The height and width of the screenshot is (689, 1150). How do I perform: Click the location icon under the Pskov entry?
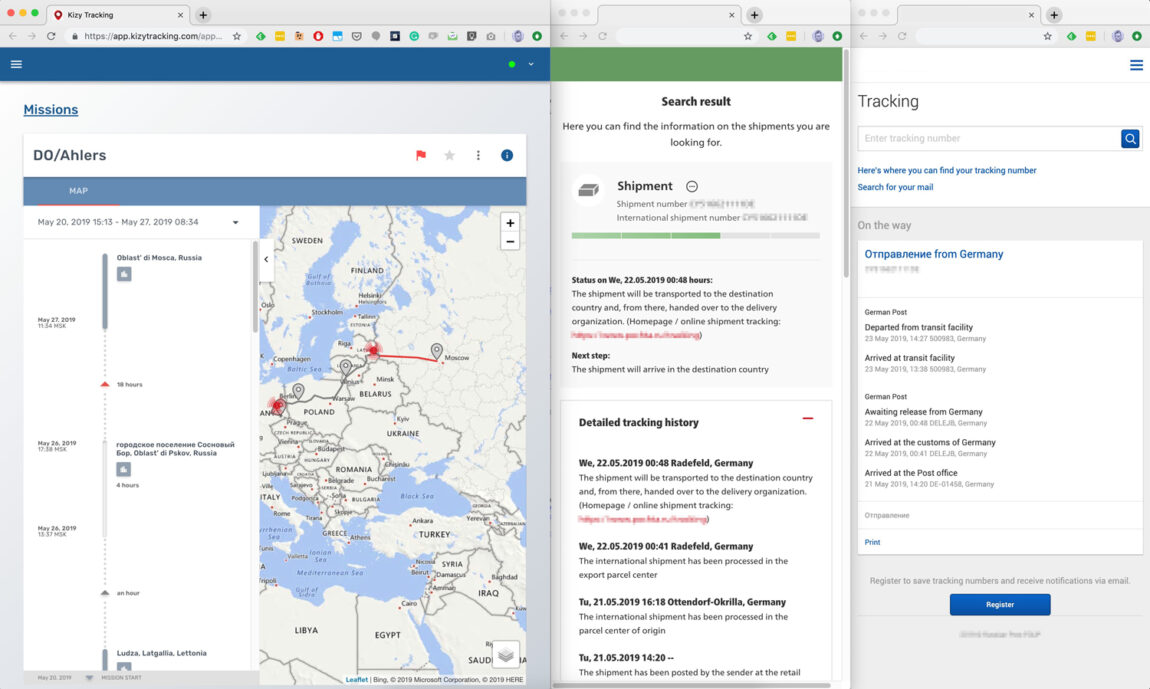pyautogui.click(x=124, y=470)
